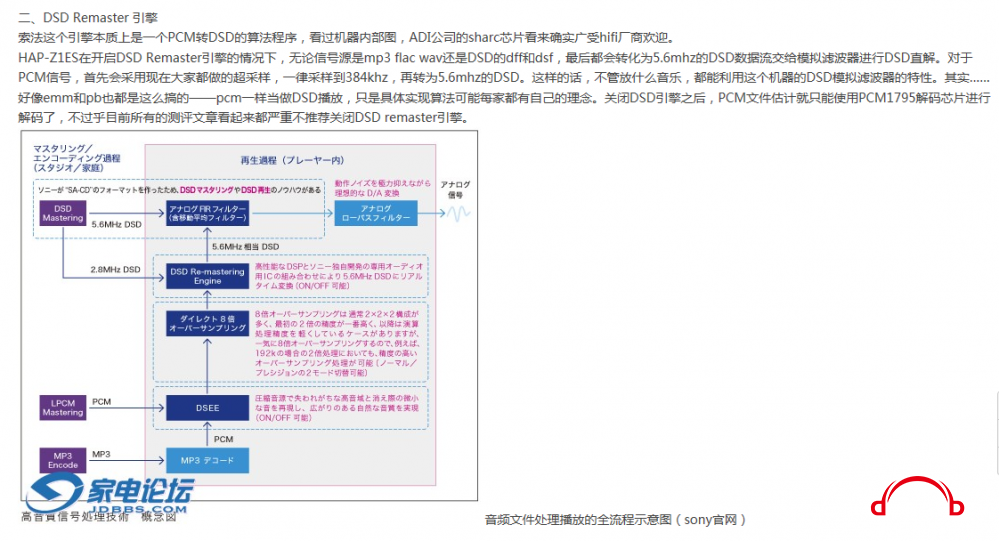The height and width of the screenshot is (541, 999).
Task: Click the pink 8倍オーバーサンプリング description paragraph
Action: coord(337,343)
